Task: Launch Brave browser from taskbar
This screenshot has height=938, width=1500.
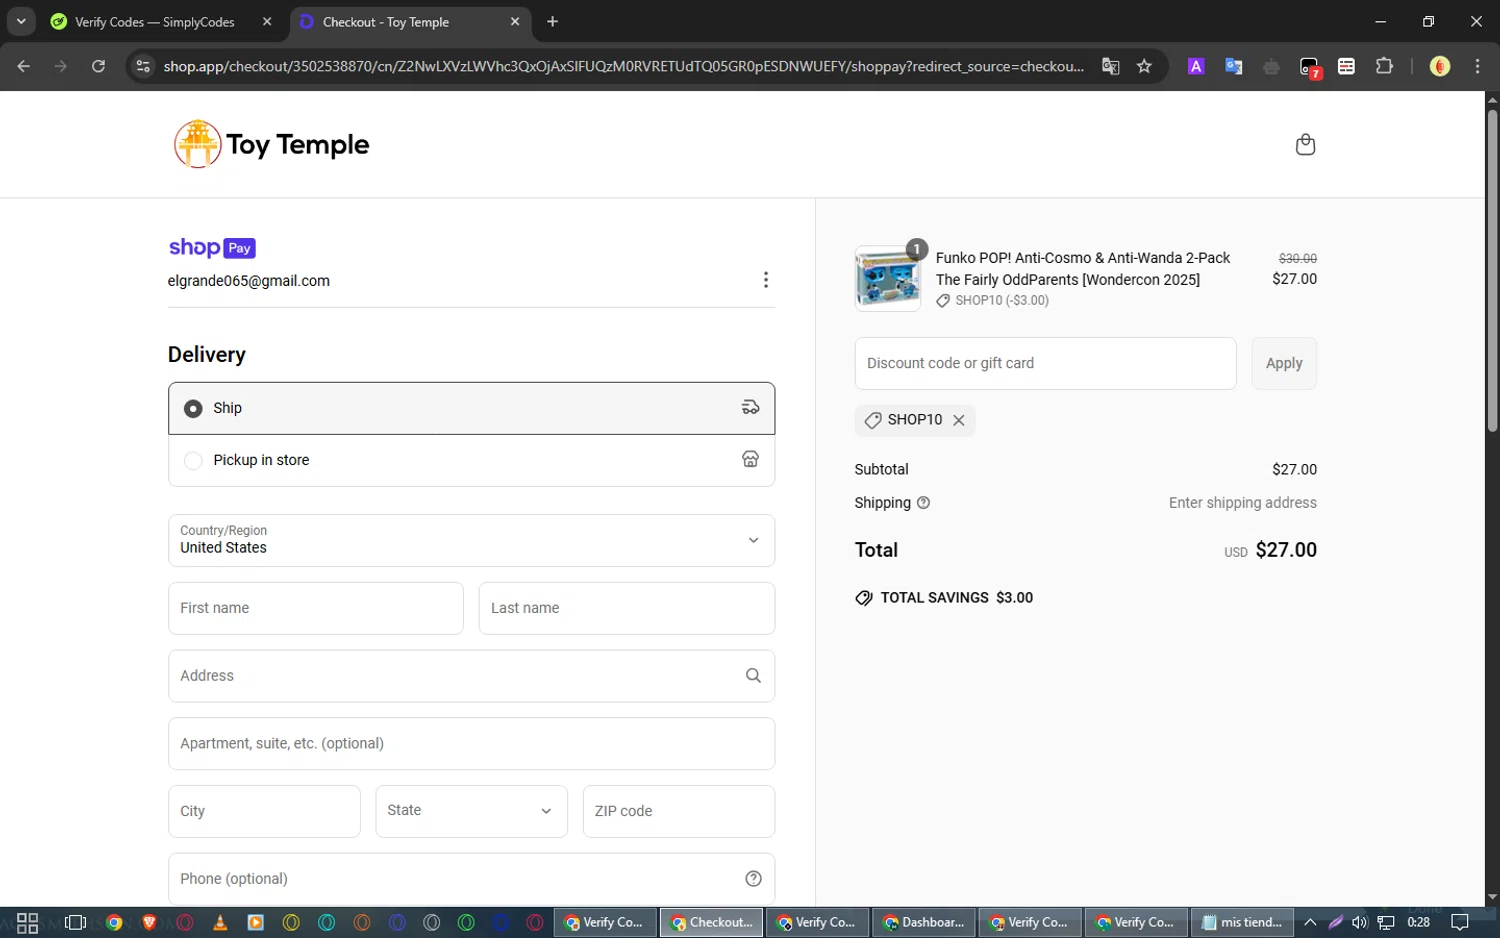Action: pos(149,923)
